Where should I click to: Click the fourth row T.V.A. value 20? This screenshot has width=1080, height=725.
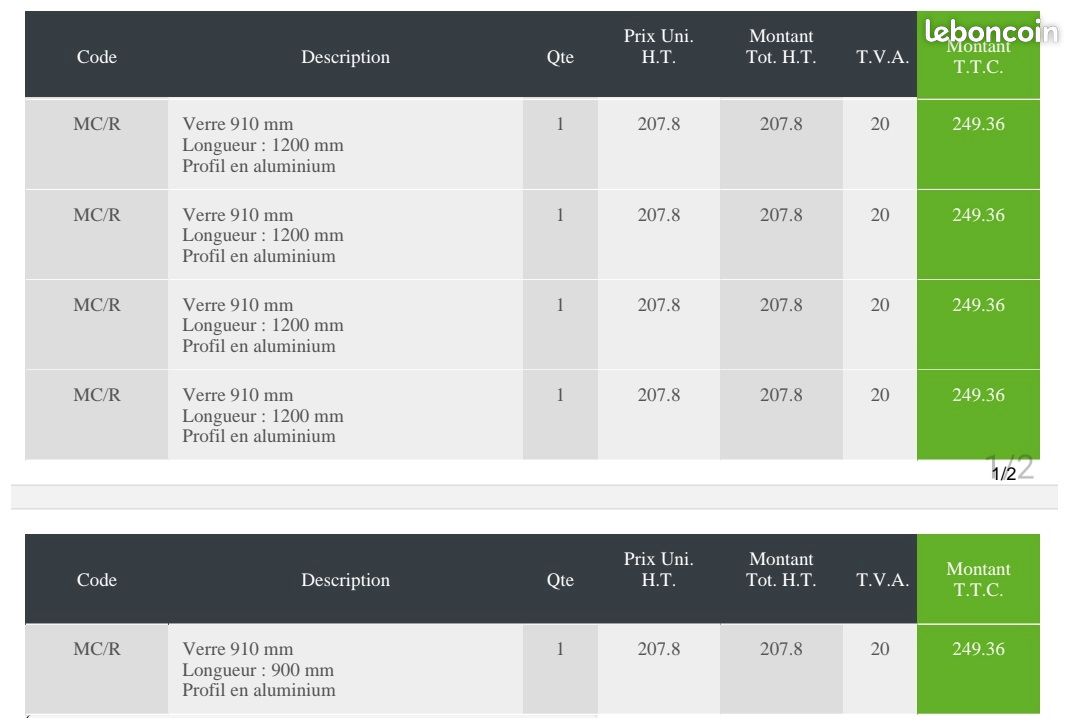click(880, 395)
